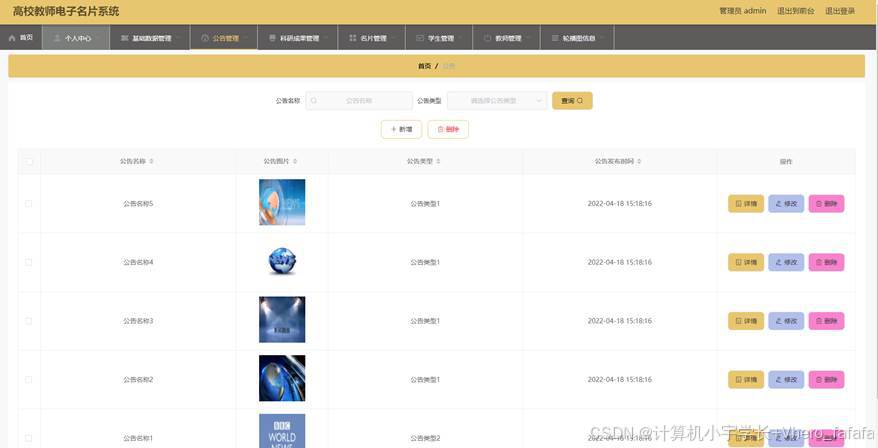Click the 公告名称5 name cell
The image size is (878, 448).
pyautogui.click(x=138, y=204)
